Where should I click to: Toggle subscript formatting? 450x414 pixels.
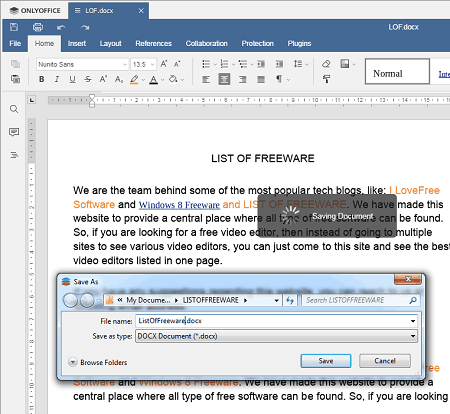tap(119, 79)
